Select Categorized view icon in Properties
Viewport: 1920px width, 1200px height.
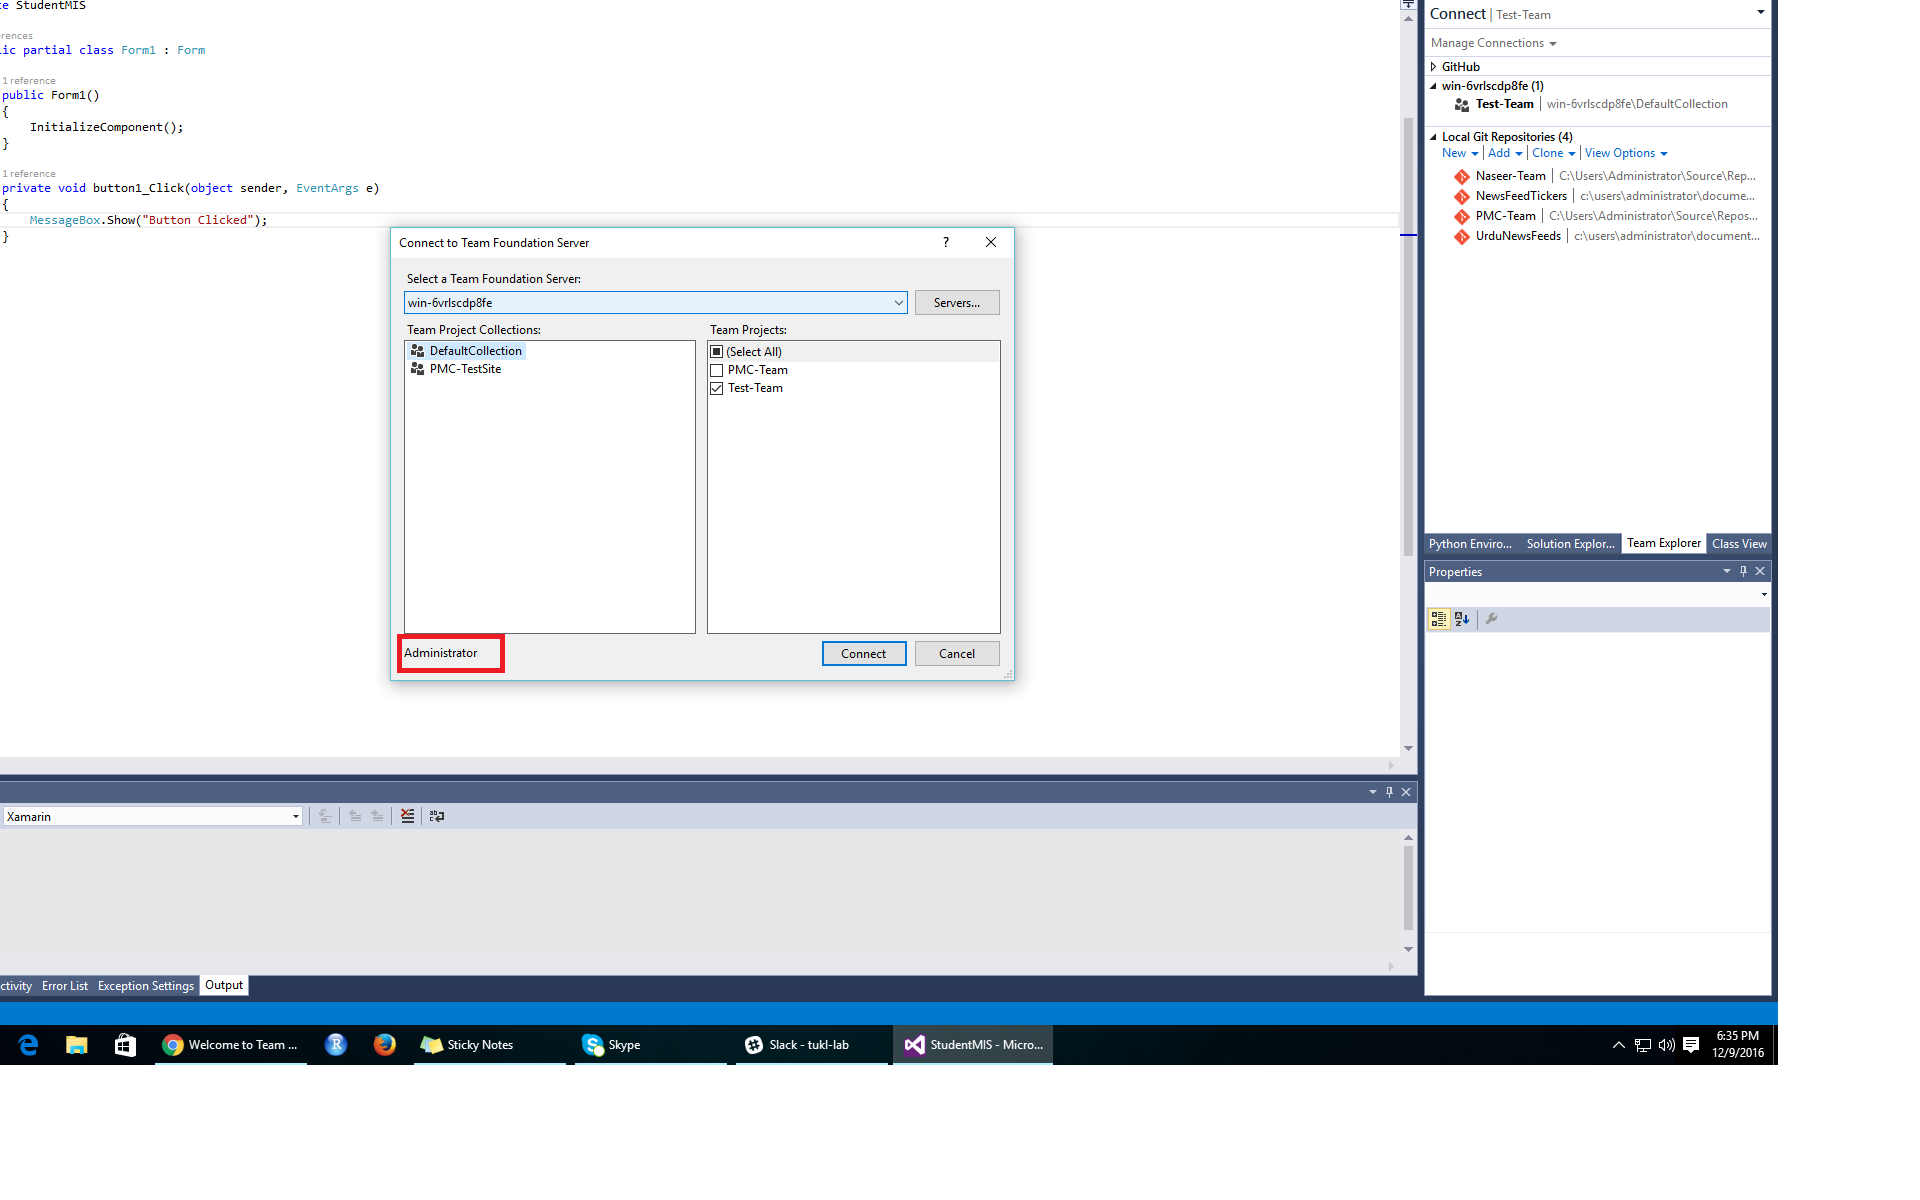pyautogui.click(x=1438, y=619)
